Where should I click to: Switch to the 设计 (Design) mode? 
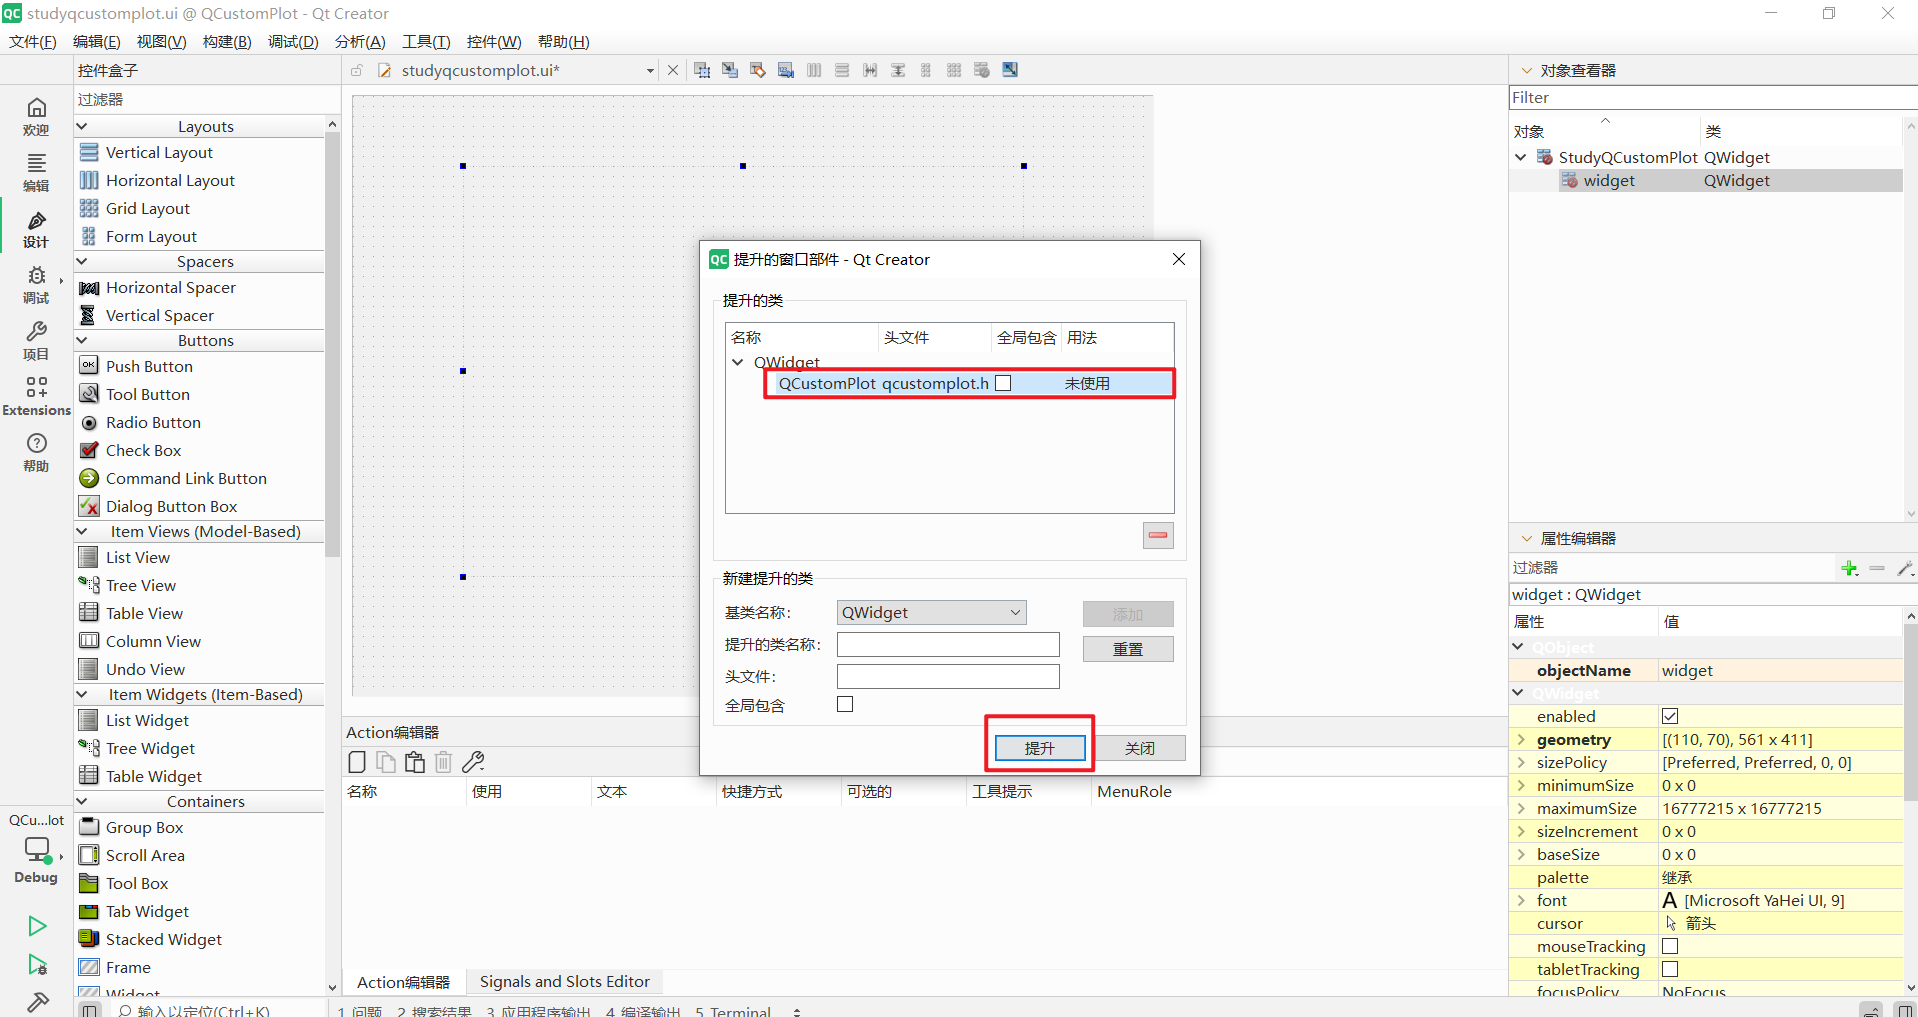[x=36, y=228]
